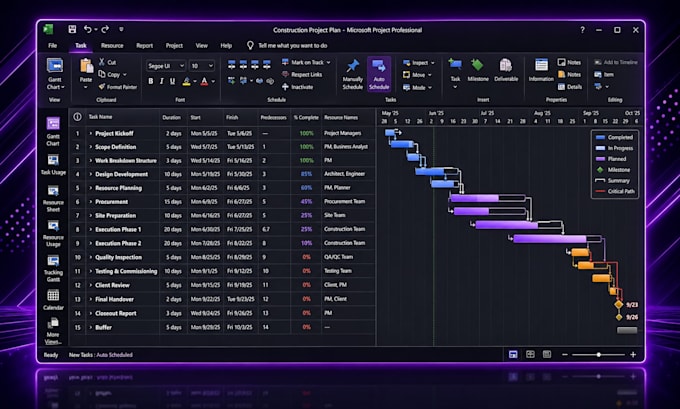Open Resource Usage view in sidebar

pyautogui.click(x=53, y=234)
